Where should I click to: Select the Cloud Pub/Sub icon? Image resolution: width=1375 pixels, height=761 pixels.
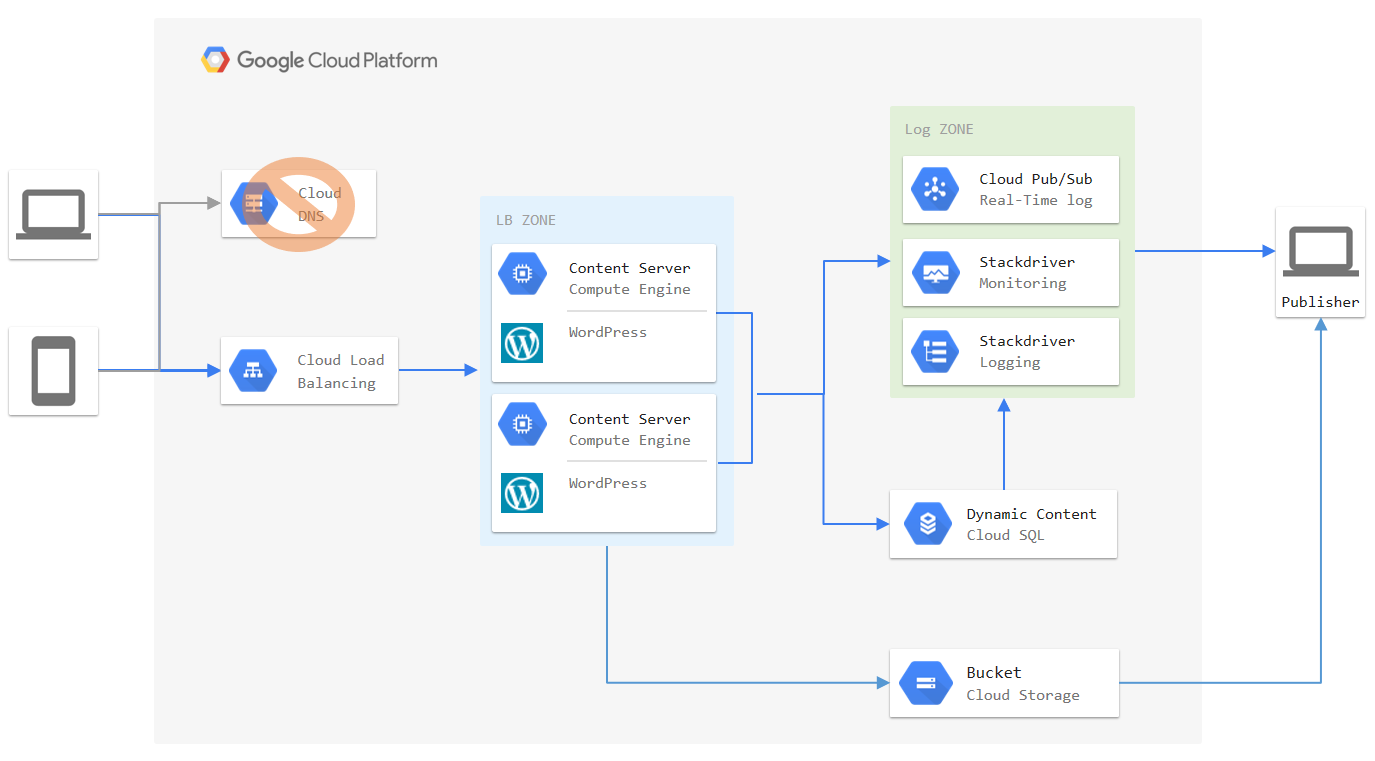(936, 188)
